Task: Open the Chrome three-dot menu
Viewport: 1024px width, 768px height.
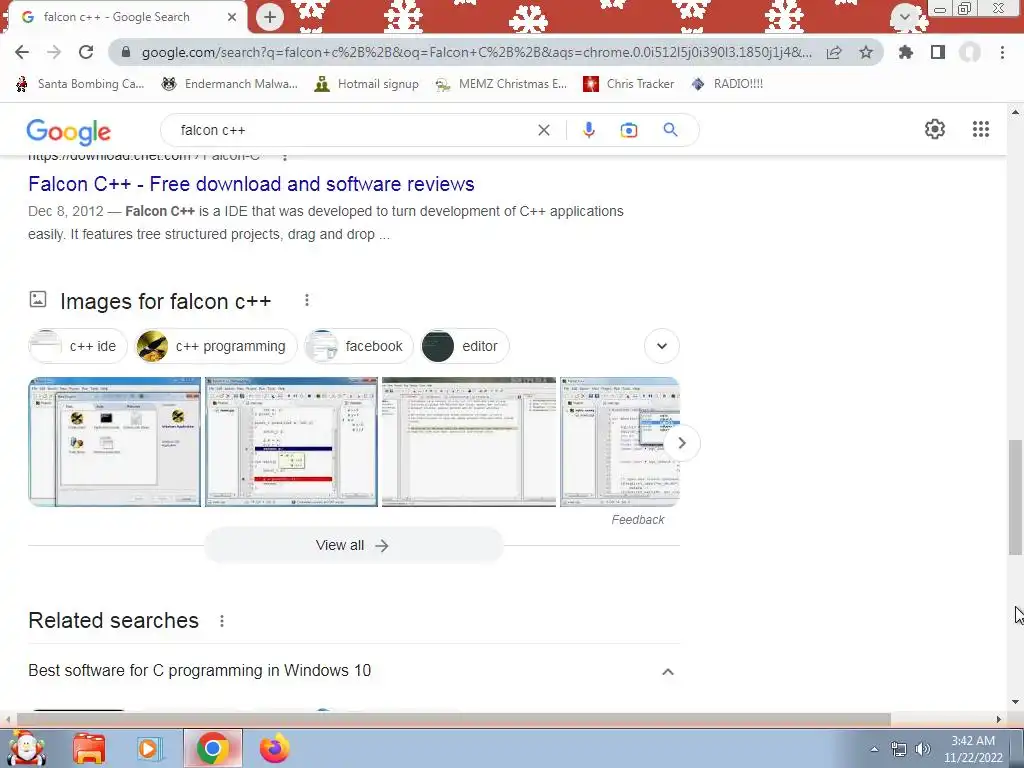Action: tap(1002, 52)
